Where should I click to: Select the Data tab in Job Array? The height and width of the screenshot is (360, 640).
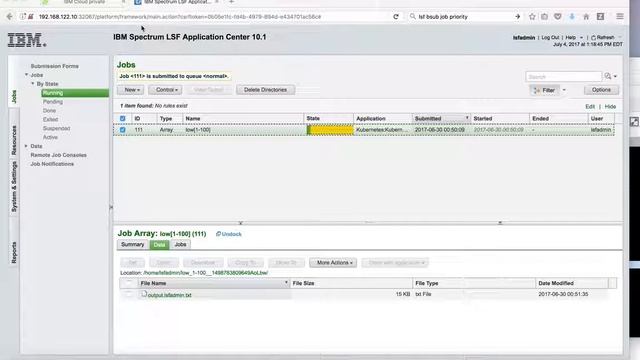tap(159, 244)
